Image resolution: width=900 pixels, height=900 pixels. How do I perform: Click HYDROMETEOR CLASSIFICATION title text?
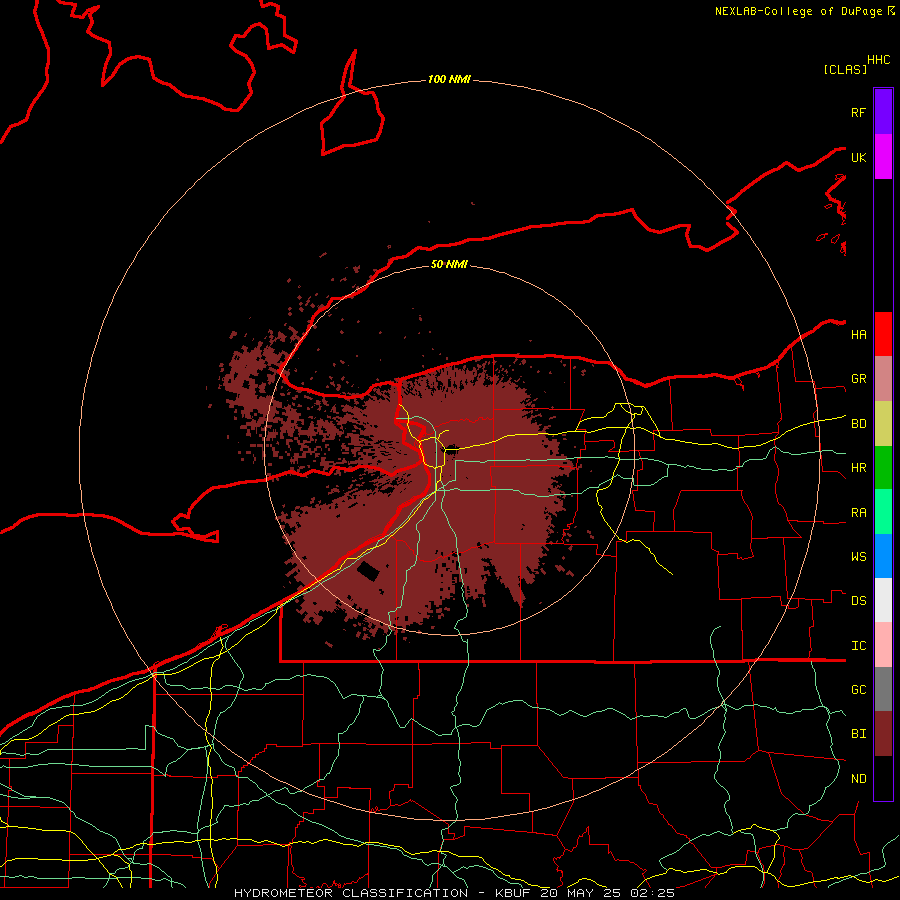351,893
